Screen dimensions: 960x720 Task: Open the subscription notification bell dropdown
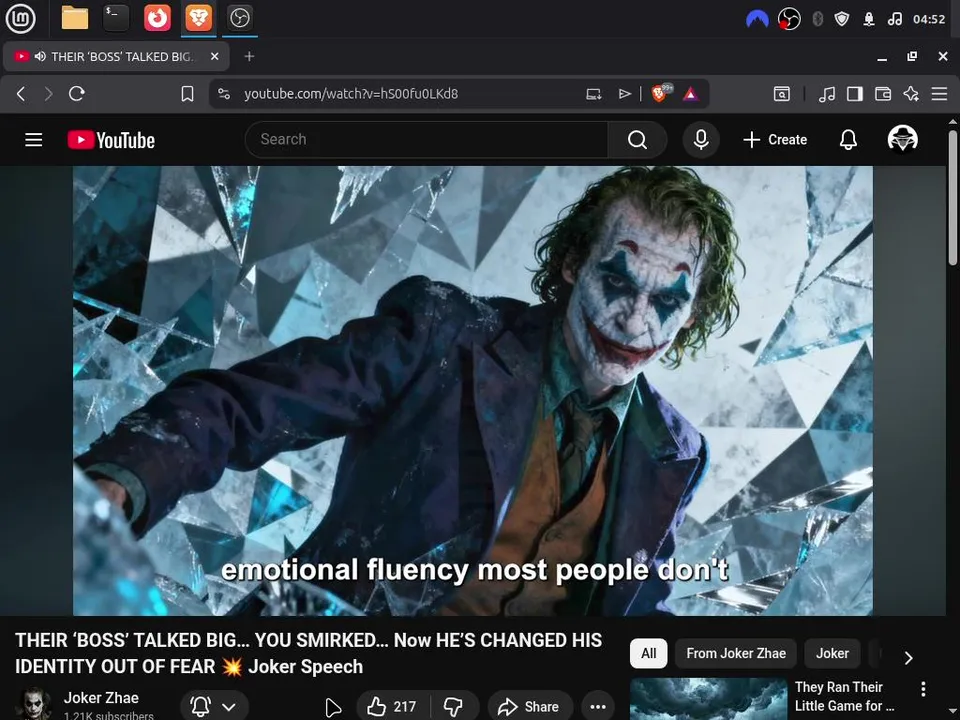point(214,707)
